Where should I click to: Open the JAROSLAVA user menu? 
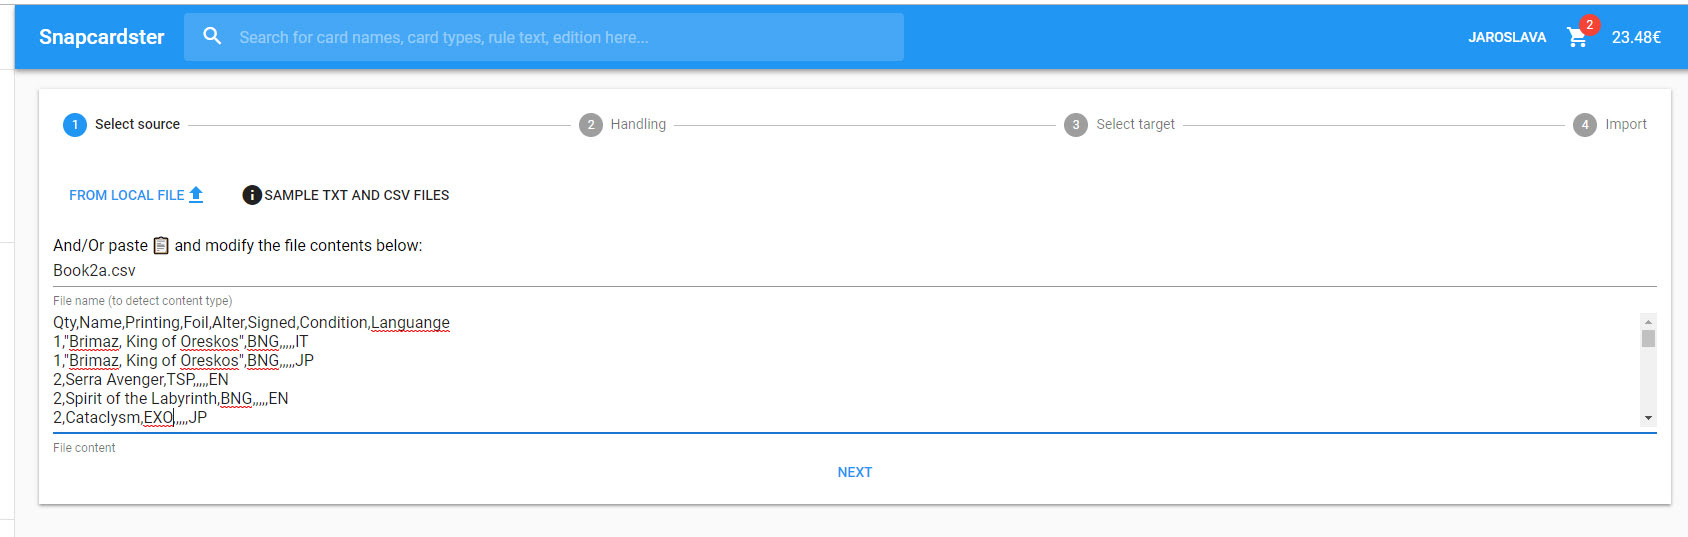tap(1507, 37)
